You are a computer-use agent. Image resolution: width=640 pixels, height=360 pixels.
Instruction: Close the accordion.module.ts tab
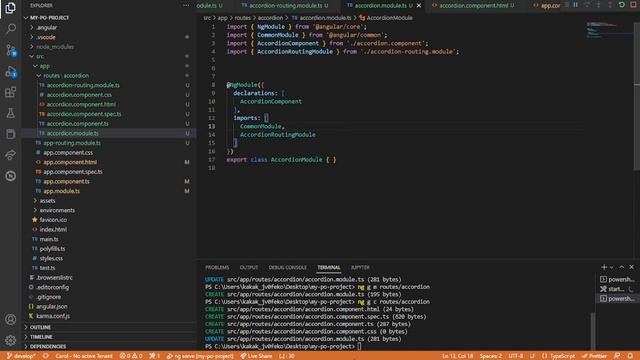tap(419, 6)
